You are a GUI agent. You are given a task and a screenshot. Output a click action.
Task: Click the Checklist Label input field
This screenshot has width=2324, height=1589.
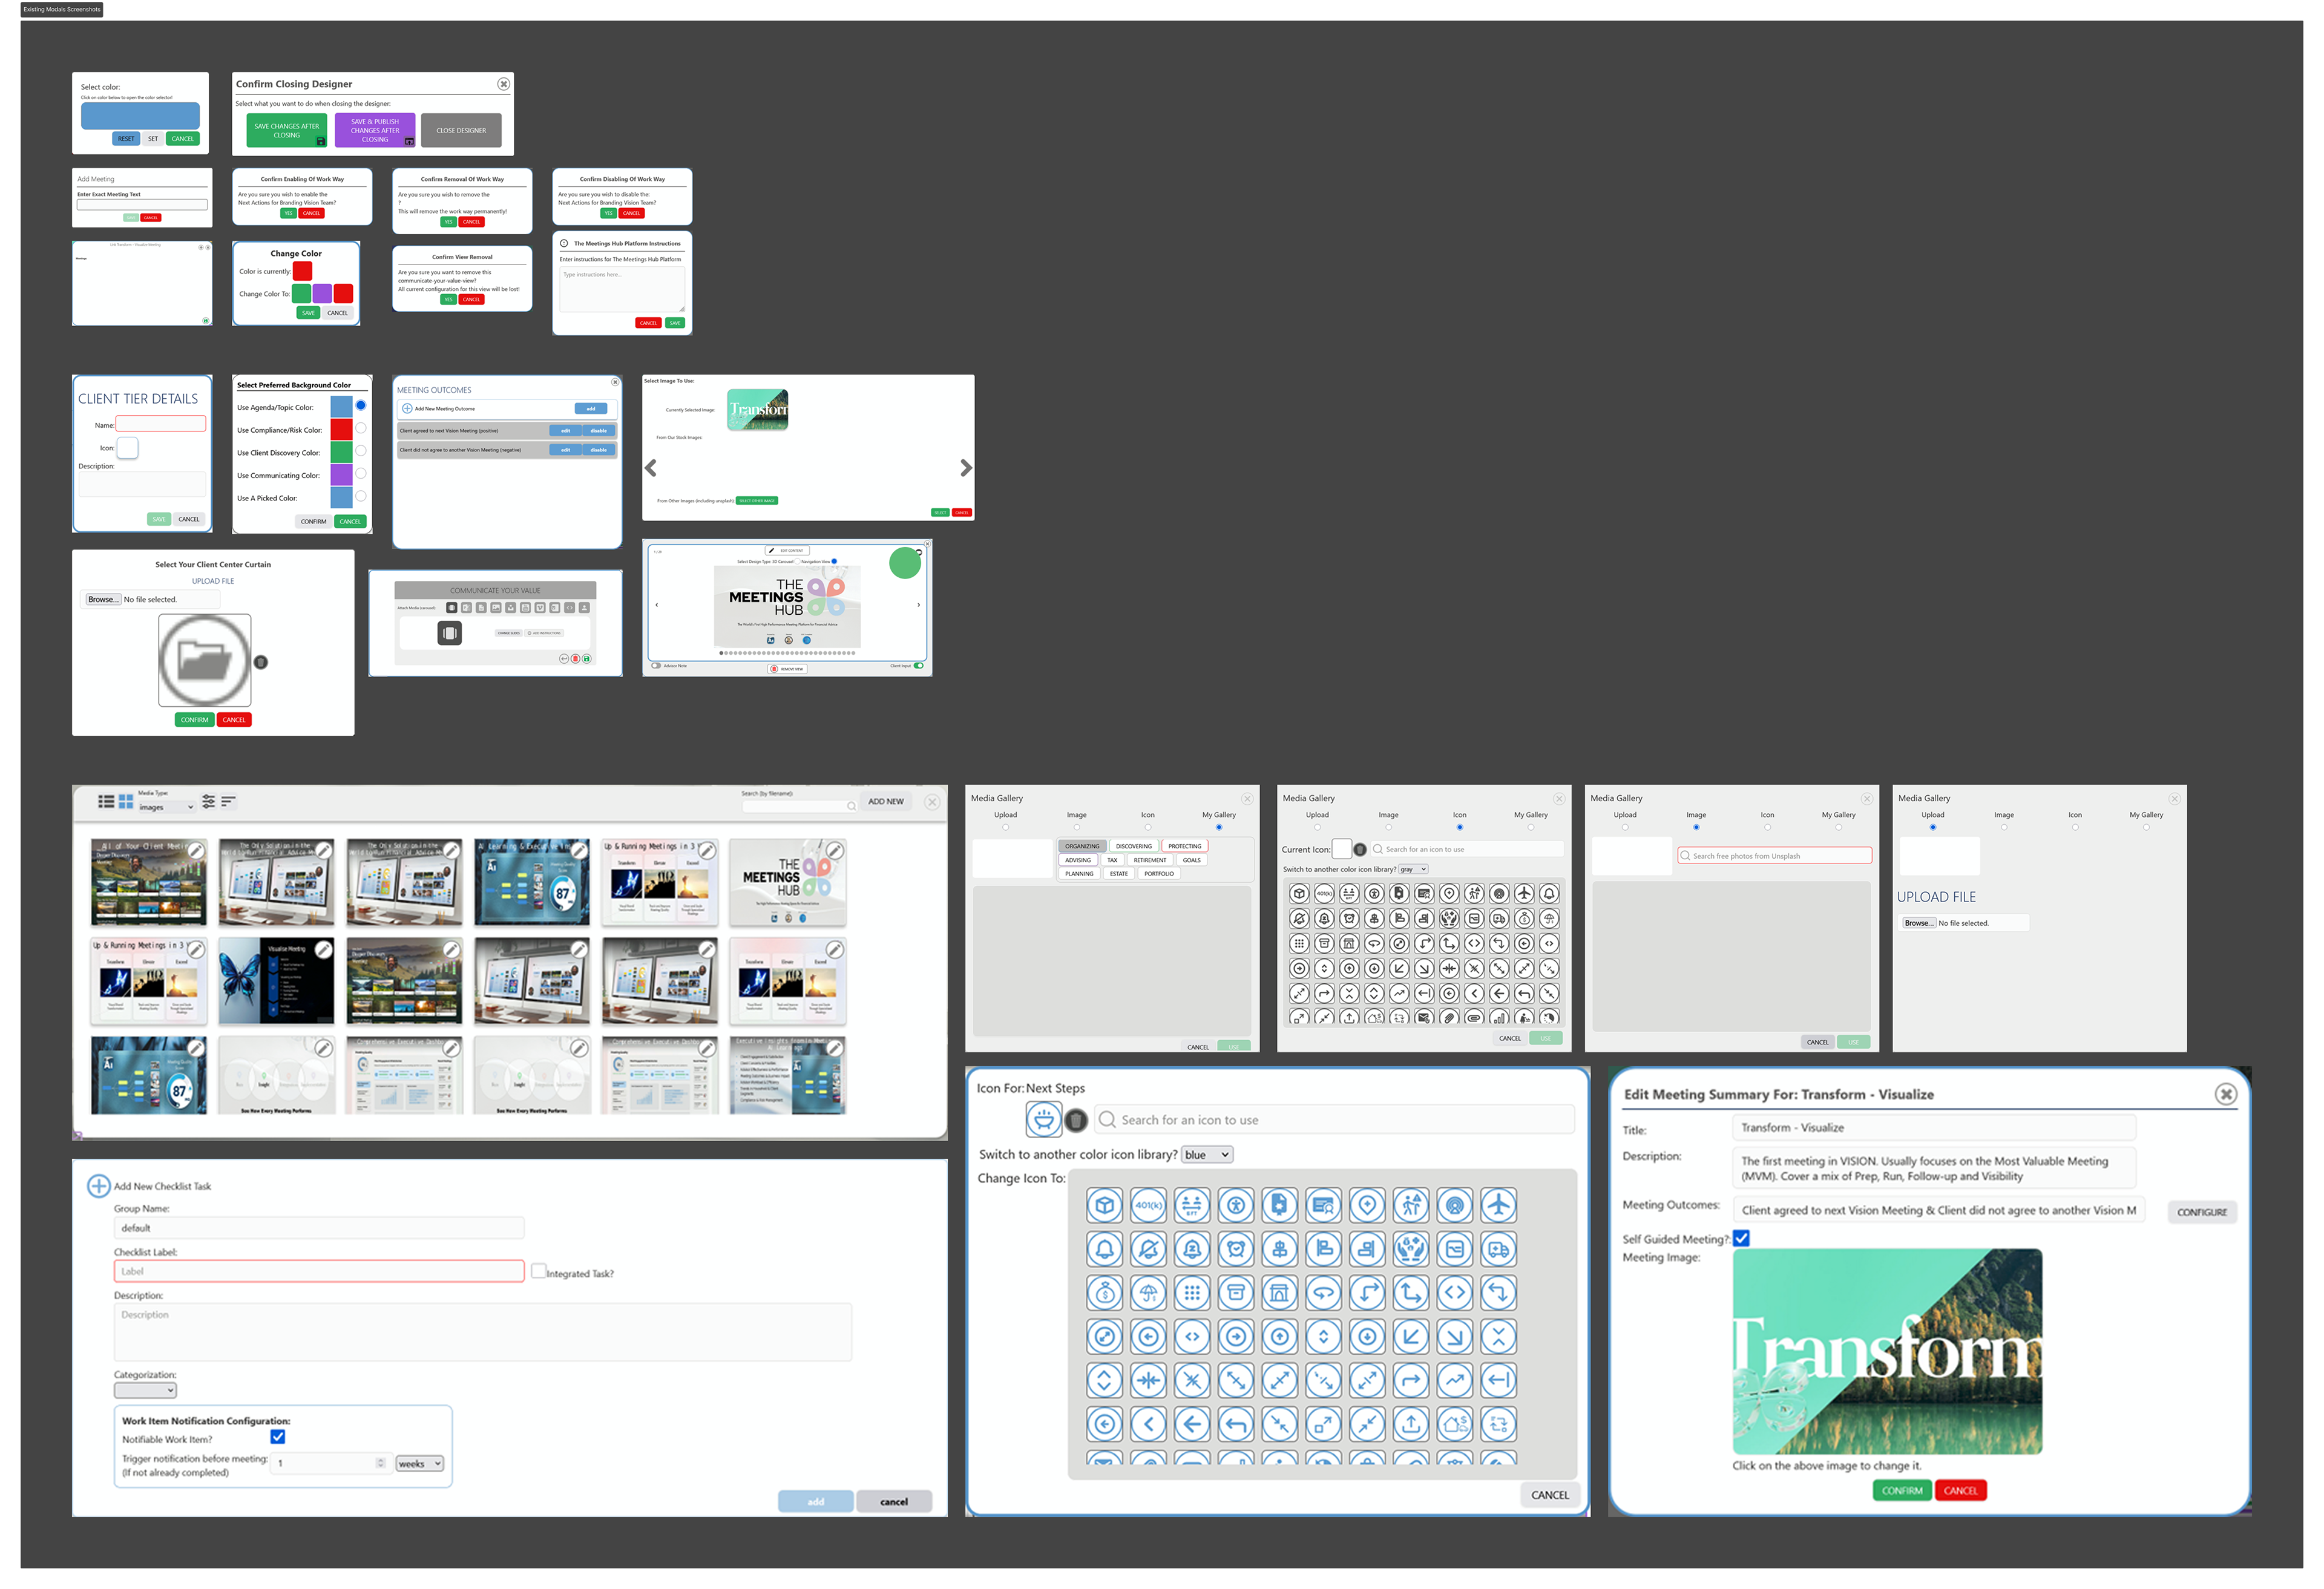319,1271
